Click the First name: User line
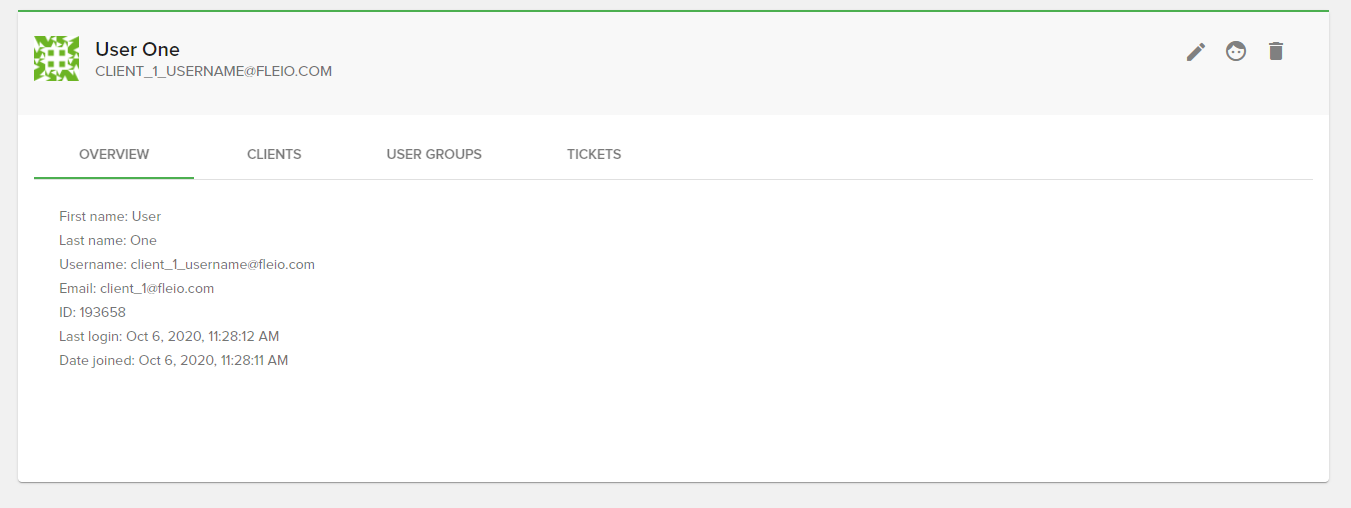The width and height of the screenshot is (1351, 508). tap(110, 216)
